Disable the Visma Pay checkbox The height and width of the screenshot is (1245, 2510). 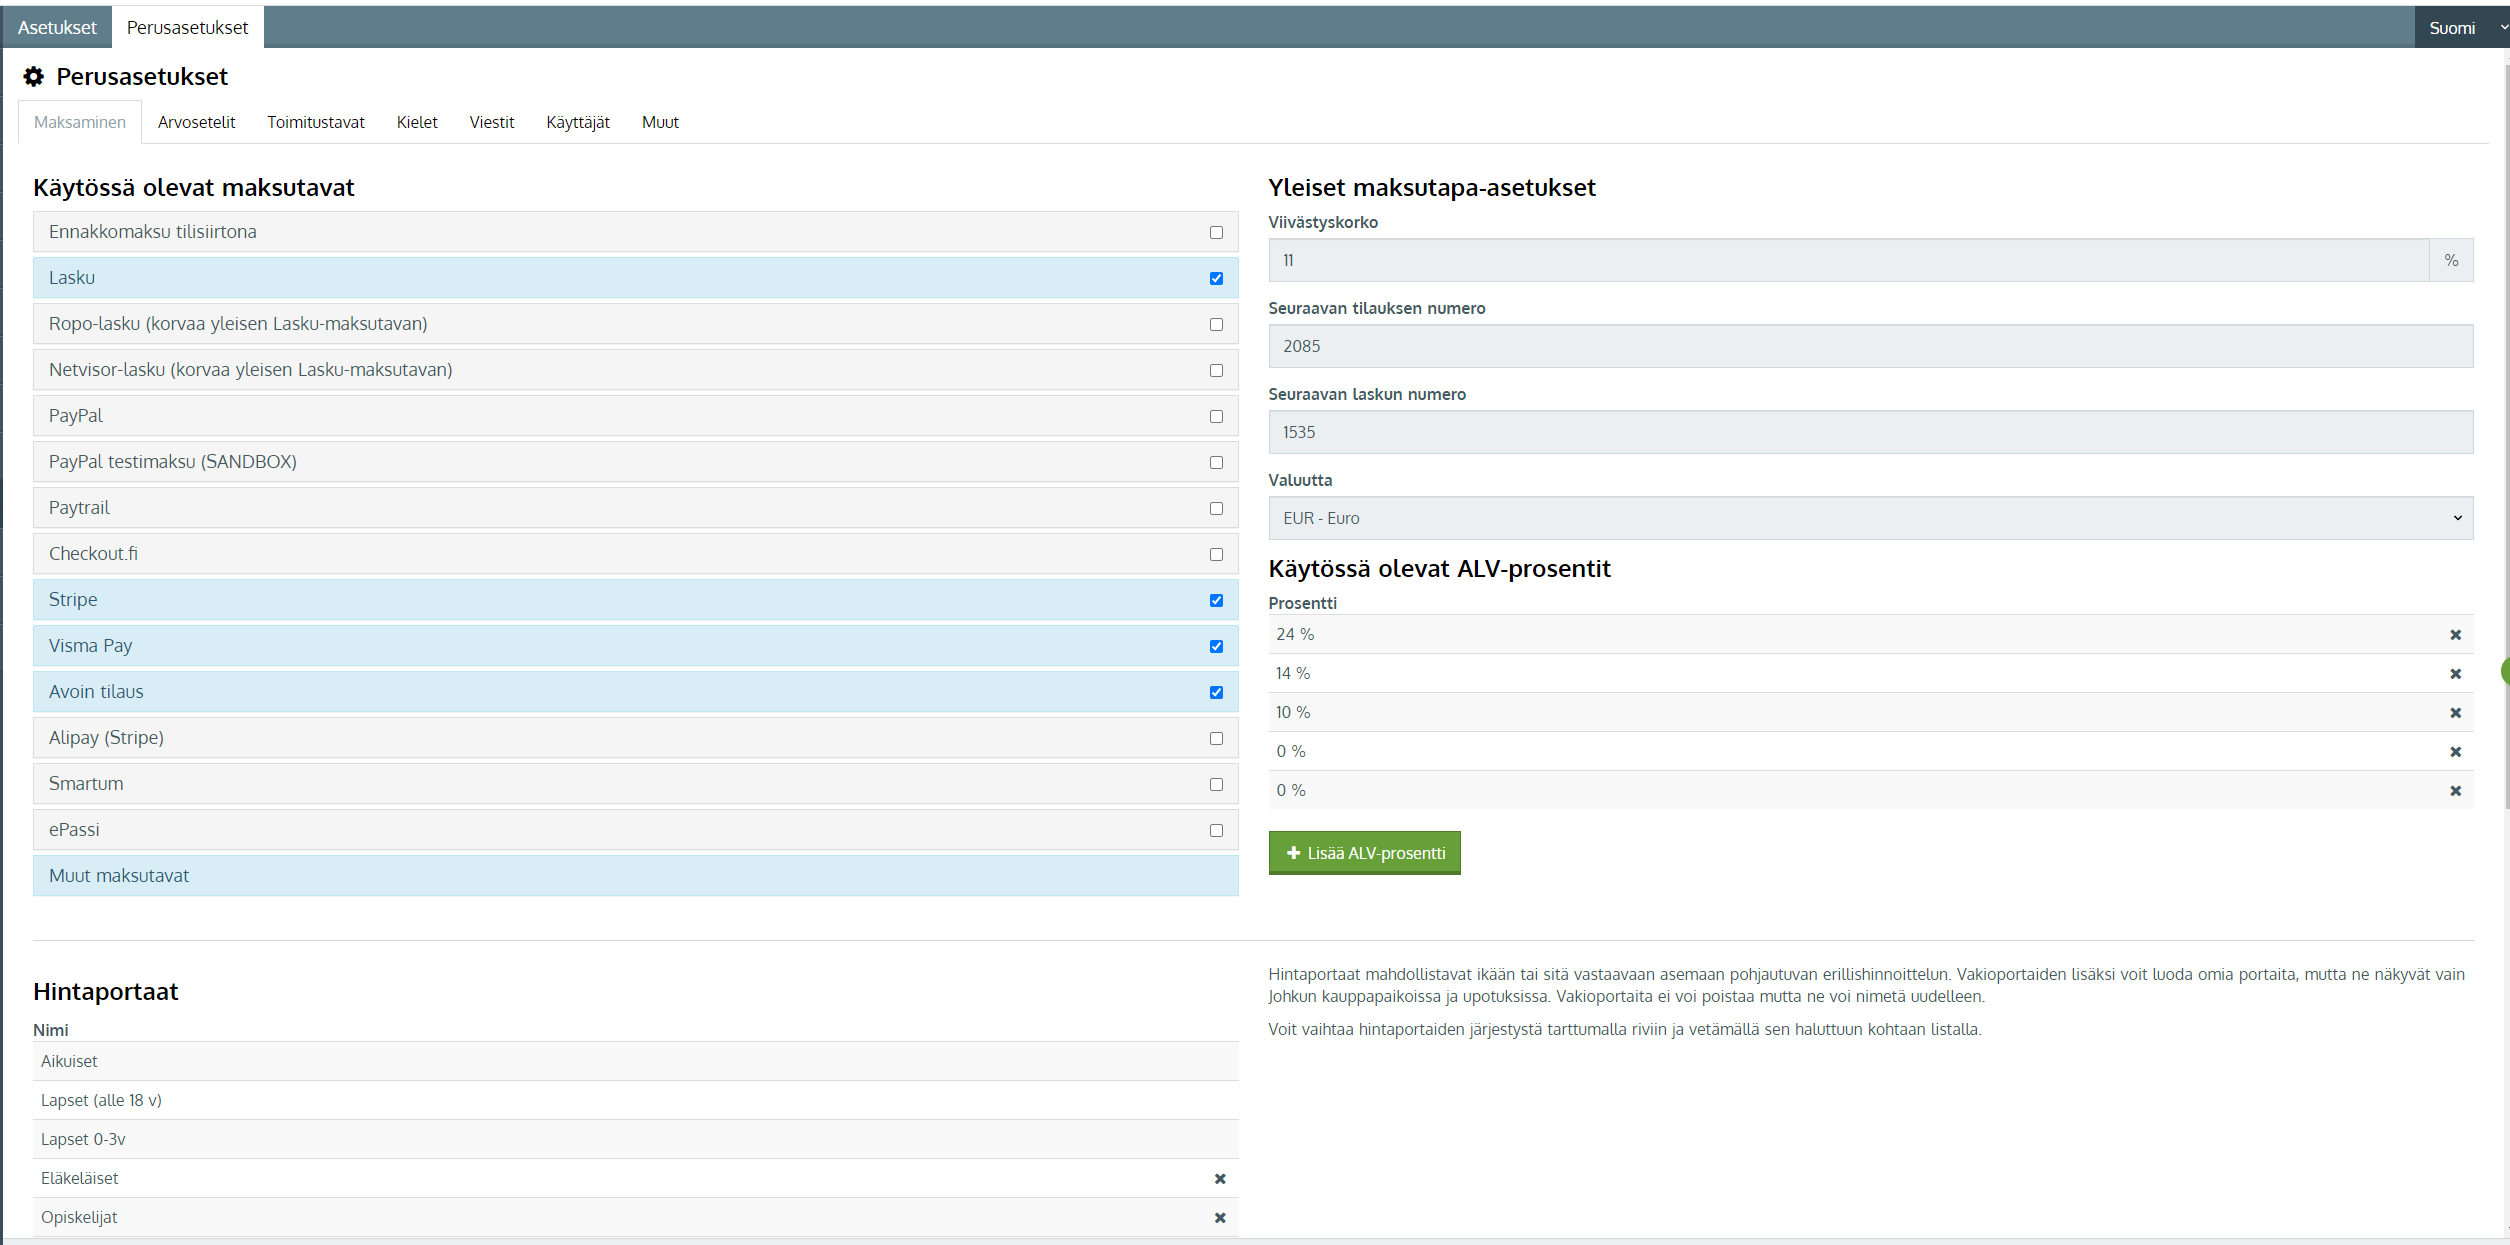(1216, 646)
